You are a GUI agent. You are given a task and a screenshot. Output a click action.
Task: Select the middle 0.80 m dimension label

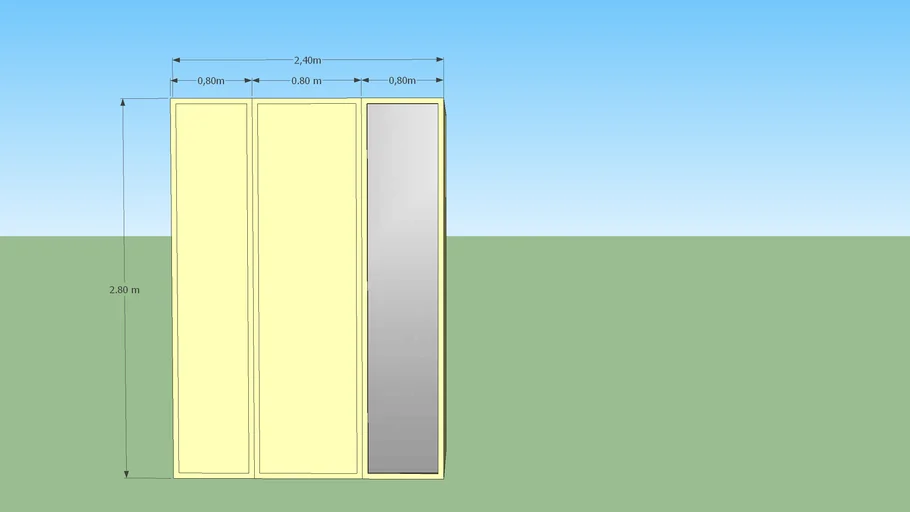[306, 80]
